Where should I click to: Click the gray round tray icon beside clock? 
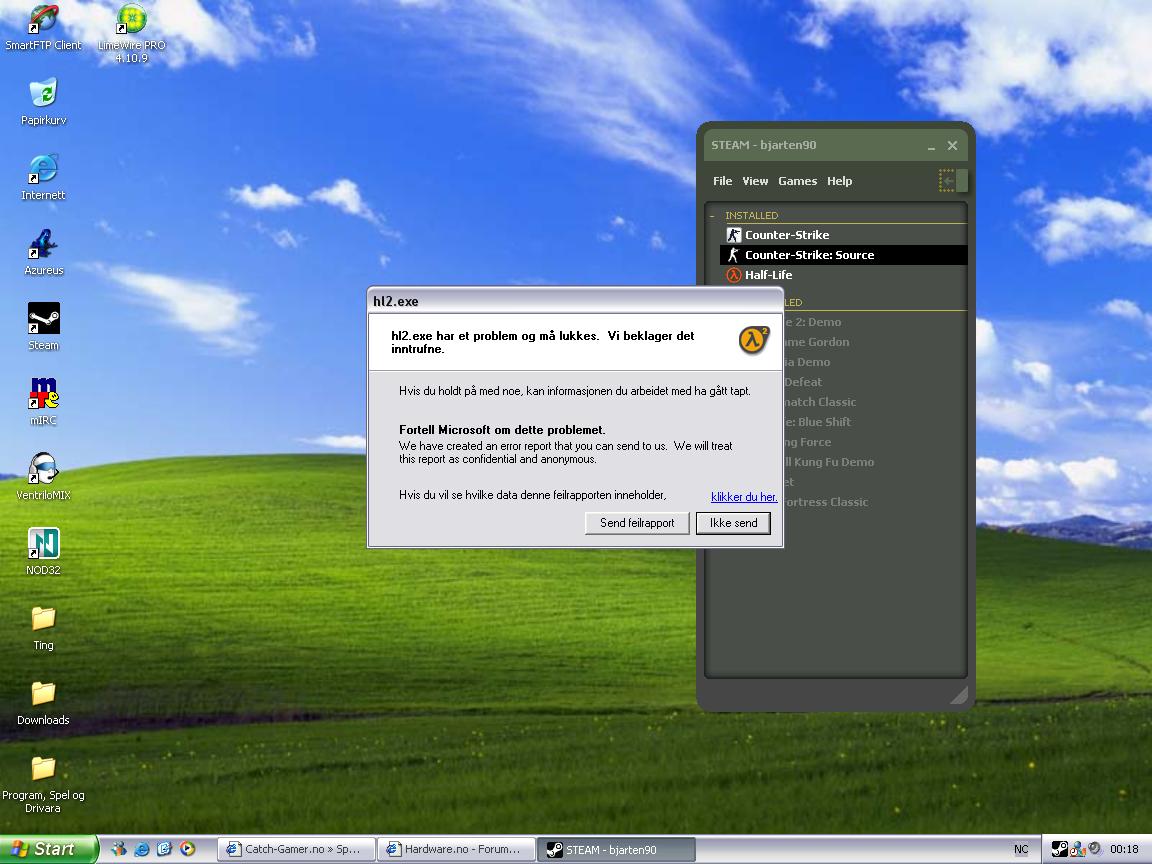pos(1095,849)
